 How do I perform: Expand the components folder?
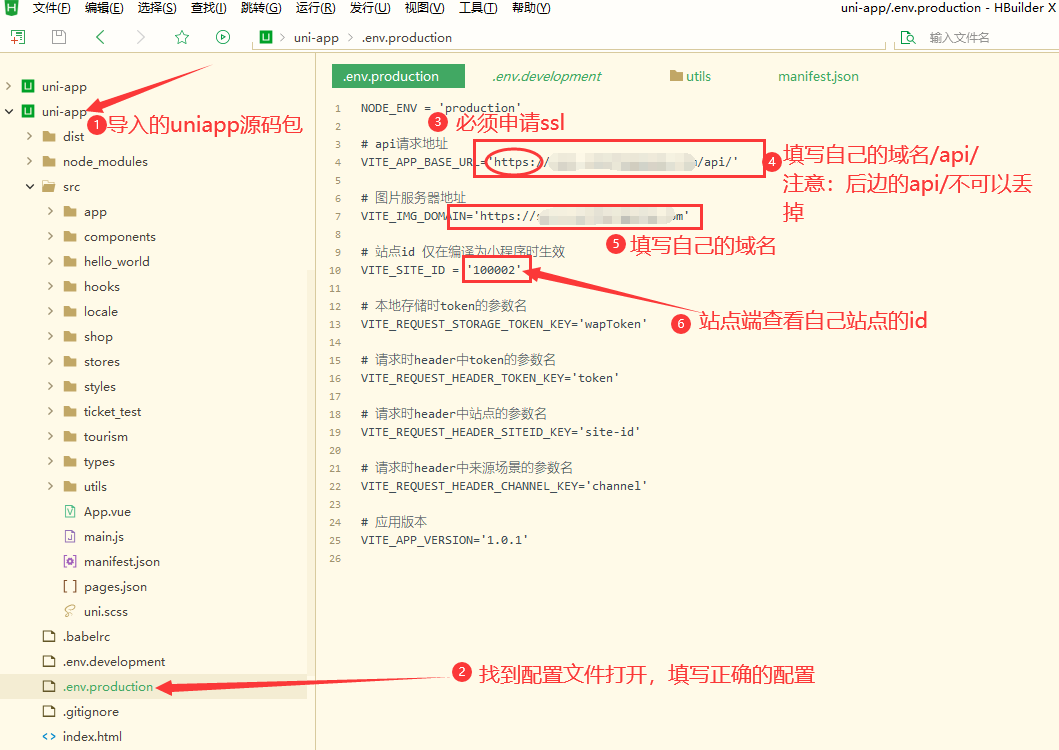click(50, 237)
